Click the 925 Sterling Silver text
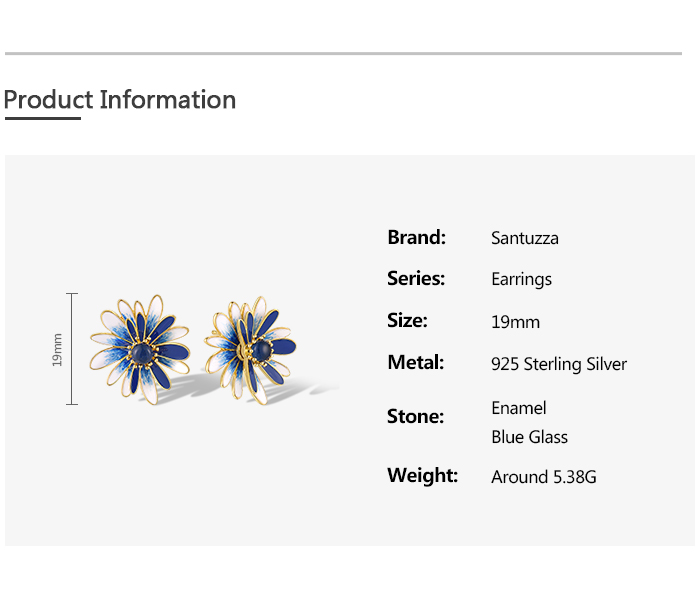This screenshot has width=700, height=596. pos(559,364)
